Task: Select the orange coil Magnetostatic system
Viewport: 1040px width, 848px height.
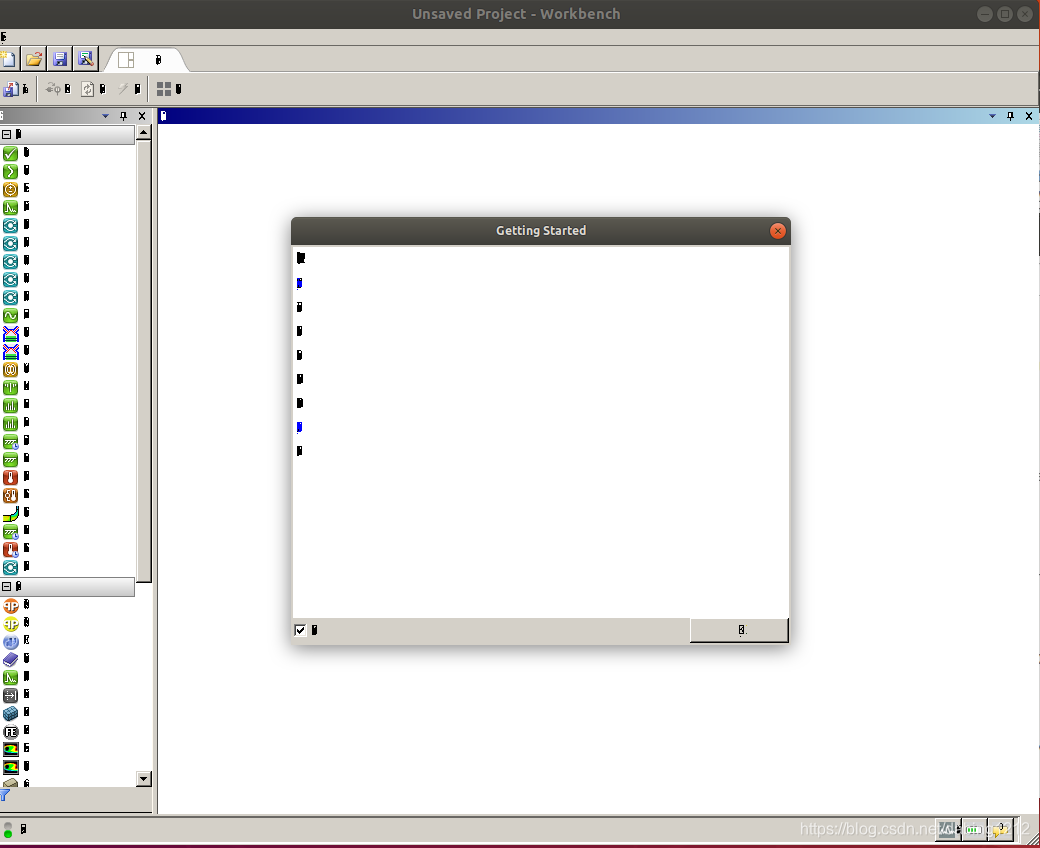Action: point(10,370)
